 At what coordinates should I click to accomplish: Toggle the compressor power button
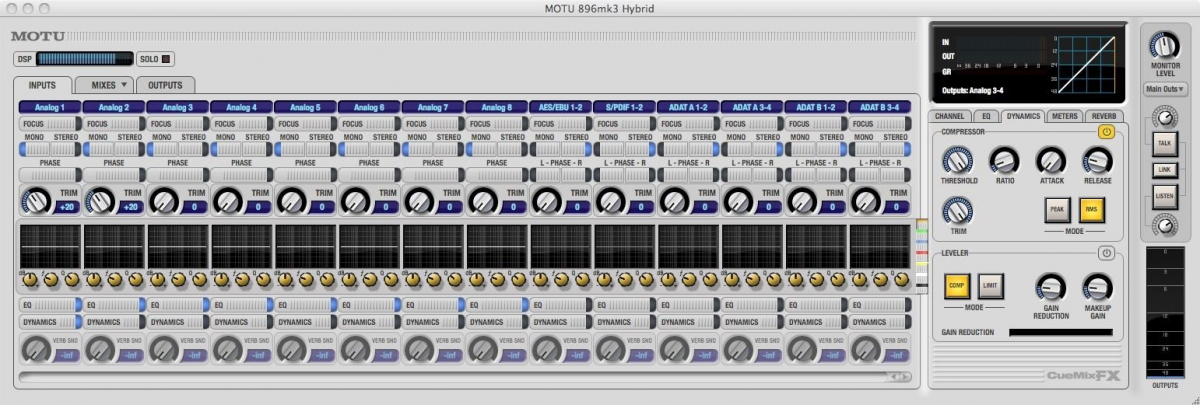pyautogui.click(x=1106, y=132)
